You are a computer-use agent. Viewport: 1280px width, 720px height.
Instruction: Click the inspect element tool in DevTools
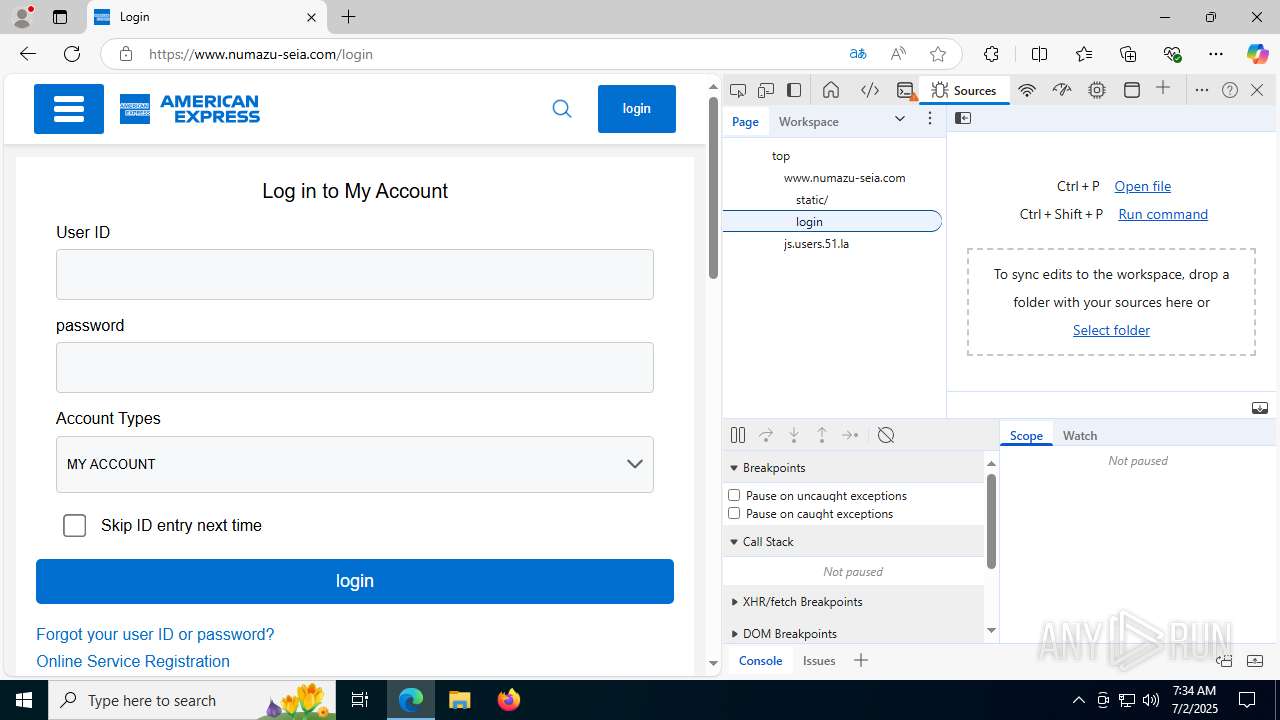coord(738,90)
